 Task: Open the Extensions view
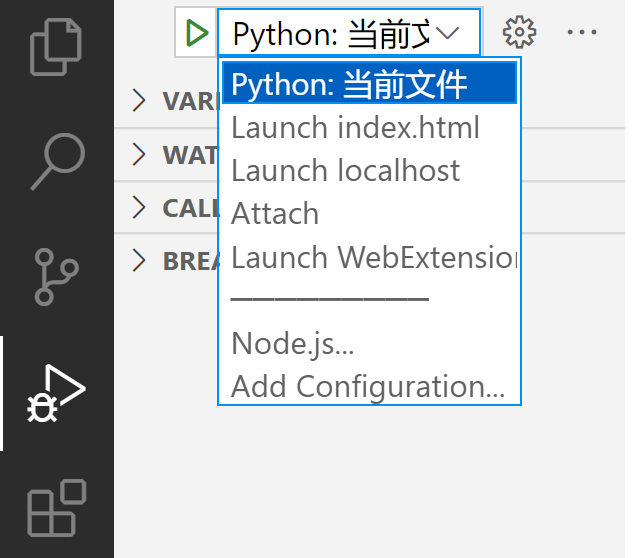tap(57, 508)
